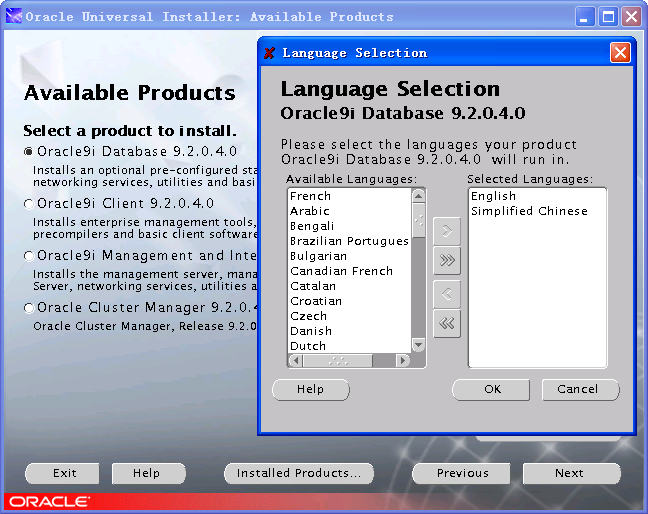Click the Language Selection title bar icon
This screenshot has height=514, width=648.
pos(270,53)
